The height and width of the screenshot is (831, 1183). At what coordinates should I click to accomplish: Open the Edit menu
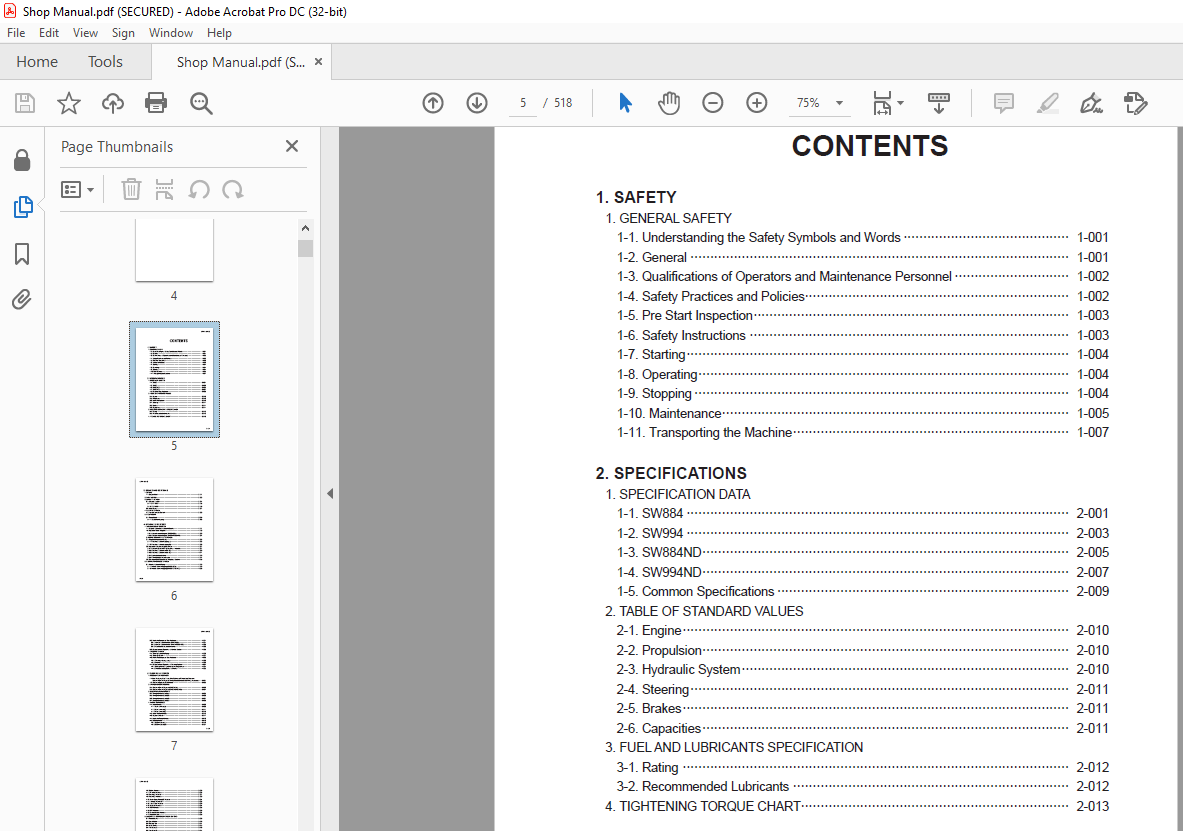(x=49, y=32)
